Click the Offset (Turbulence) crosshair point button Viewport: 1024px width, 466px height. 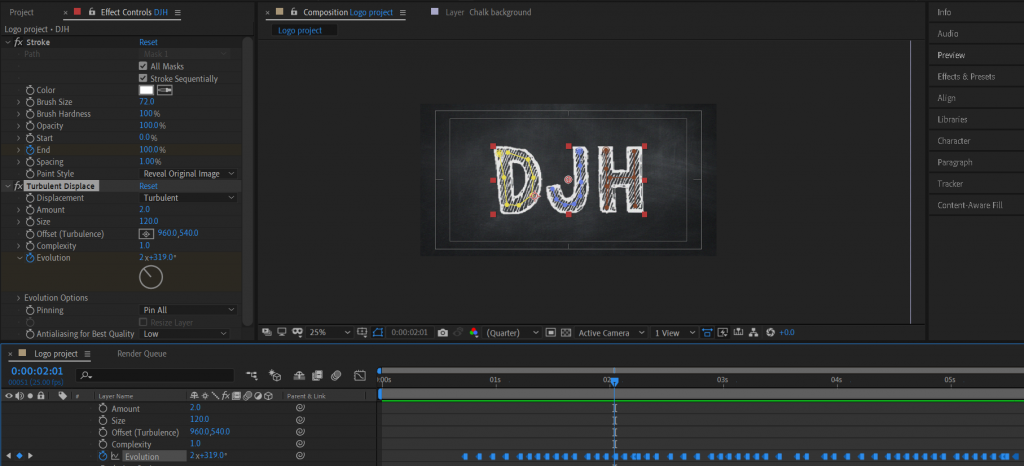click(146, 233)
